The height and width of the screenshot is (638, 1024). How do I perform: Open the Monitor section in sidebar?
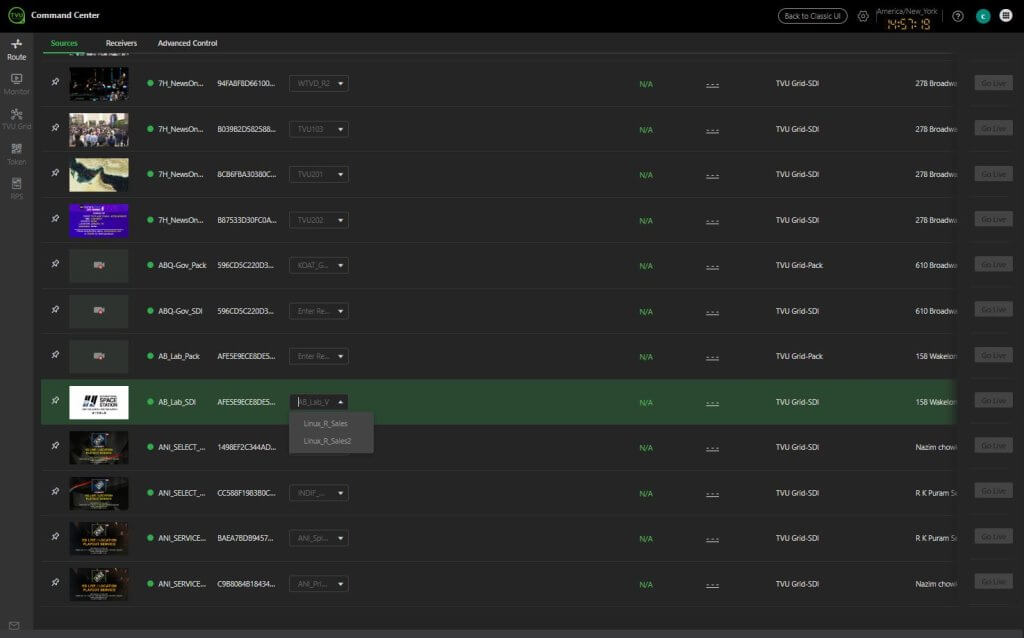16,84
